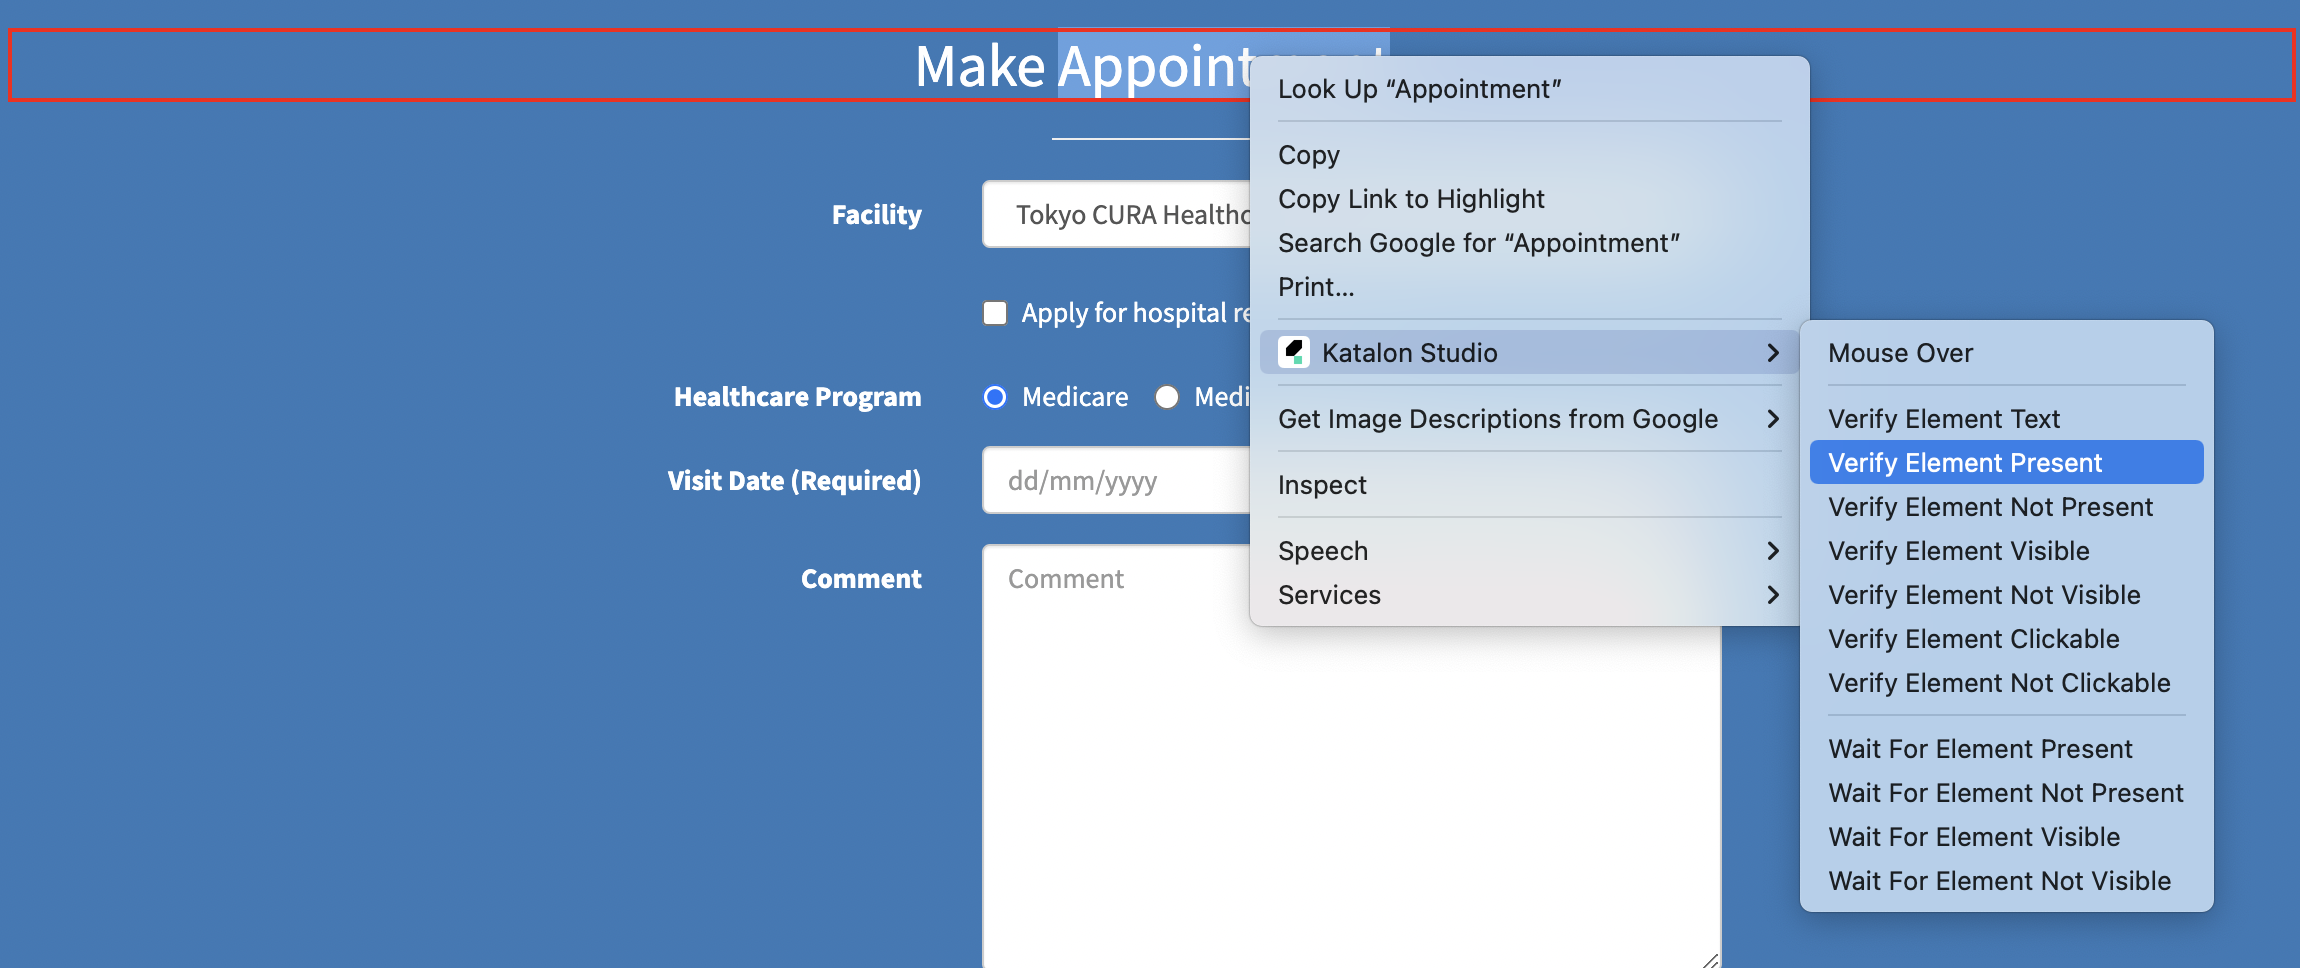Image resolution: width=2300 pixels, height=968 pixels.
Task: Choose the Print option
Action: coord(1315,287)
